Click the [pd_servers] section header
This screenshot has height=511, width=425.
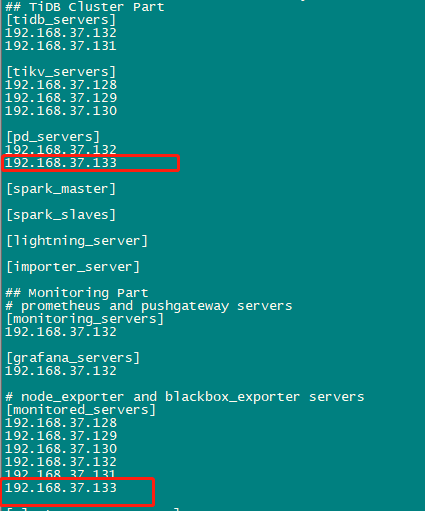(53, 137)
